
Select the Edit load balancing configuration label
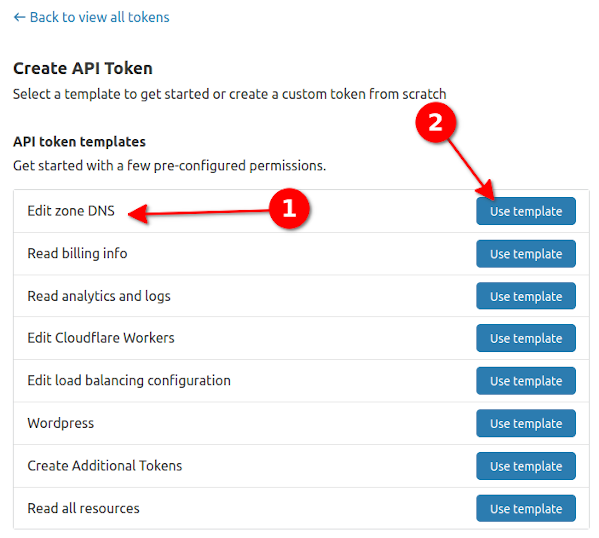(129, 381)
